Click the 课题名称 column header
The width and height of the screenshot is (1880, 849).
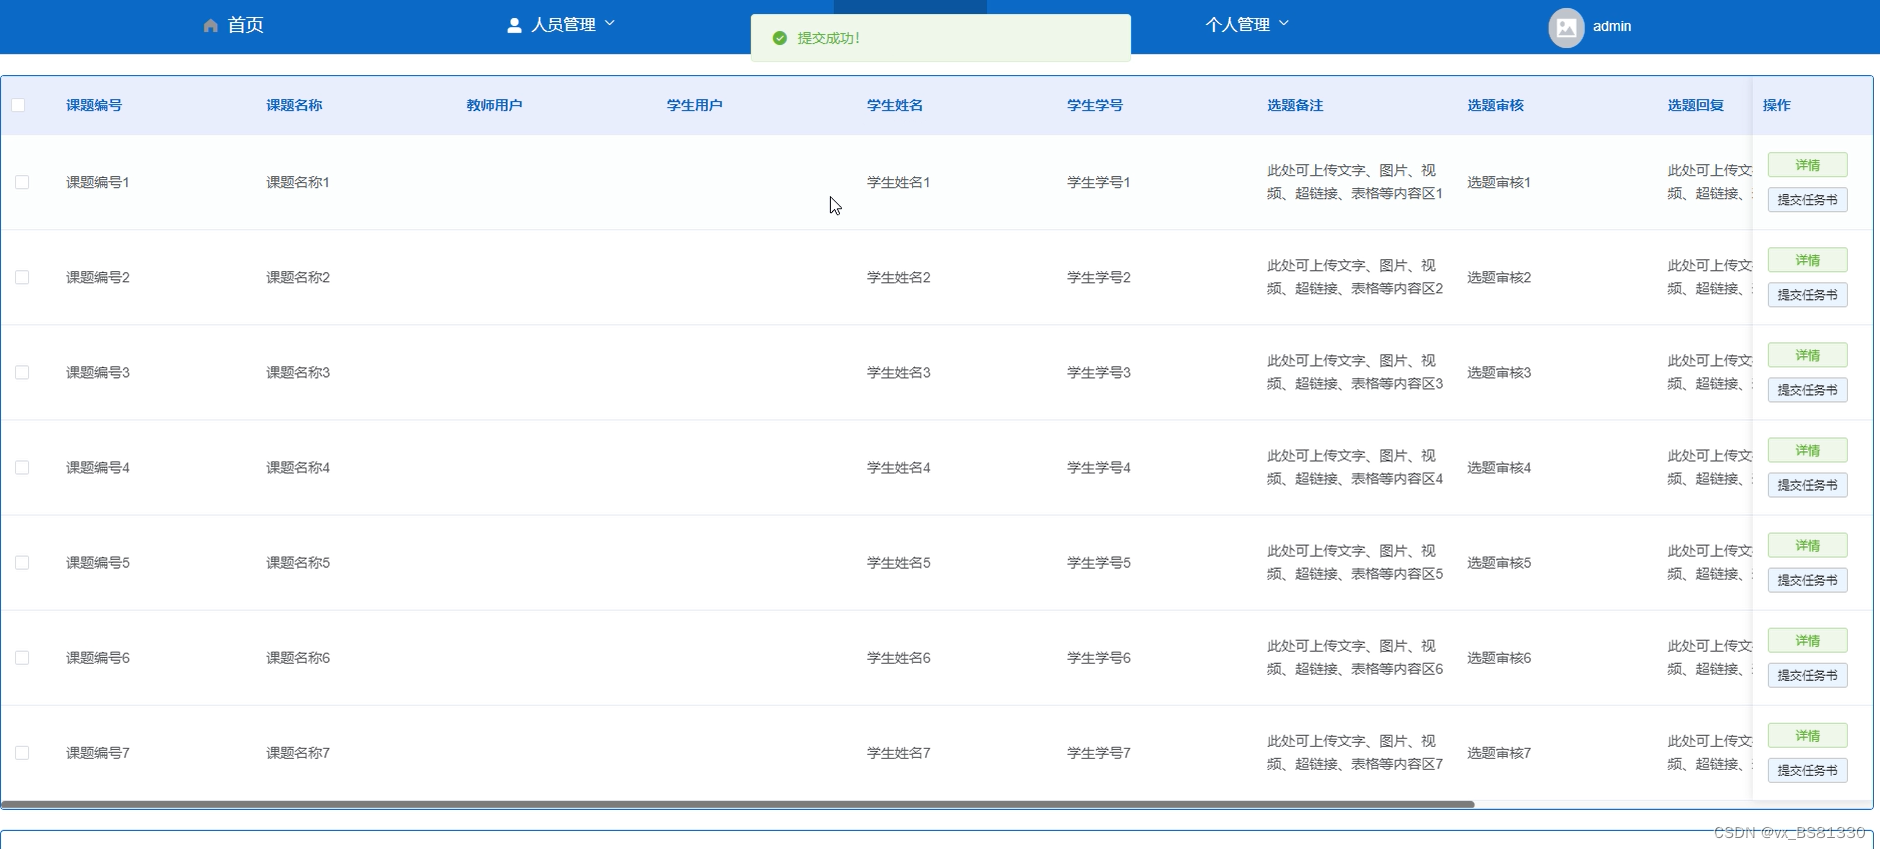coord(294,105)
